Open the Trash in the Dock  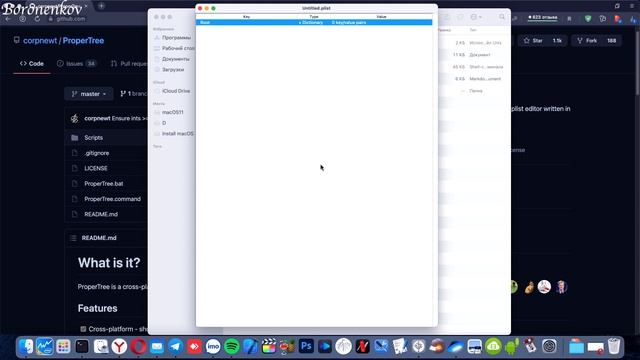tap(614, 347)
